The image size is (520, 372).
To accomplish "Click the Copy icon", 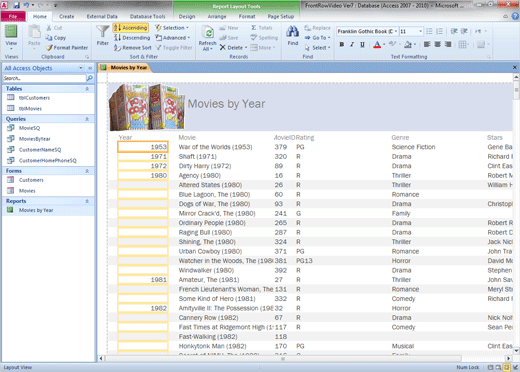I will click(49, 38).
